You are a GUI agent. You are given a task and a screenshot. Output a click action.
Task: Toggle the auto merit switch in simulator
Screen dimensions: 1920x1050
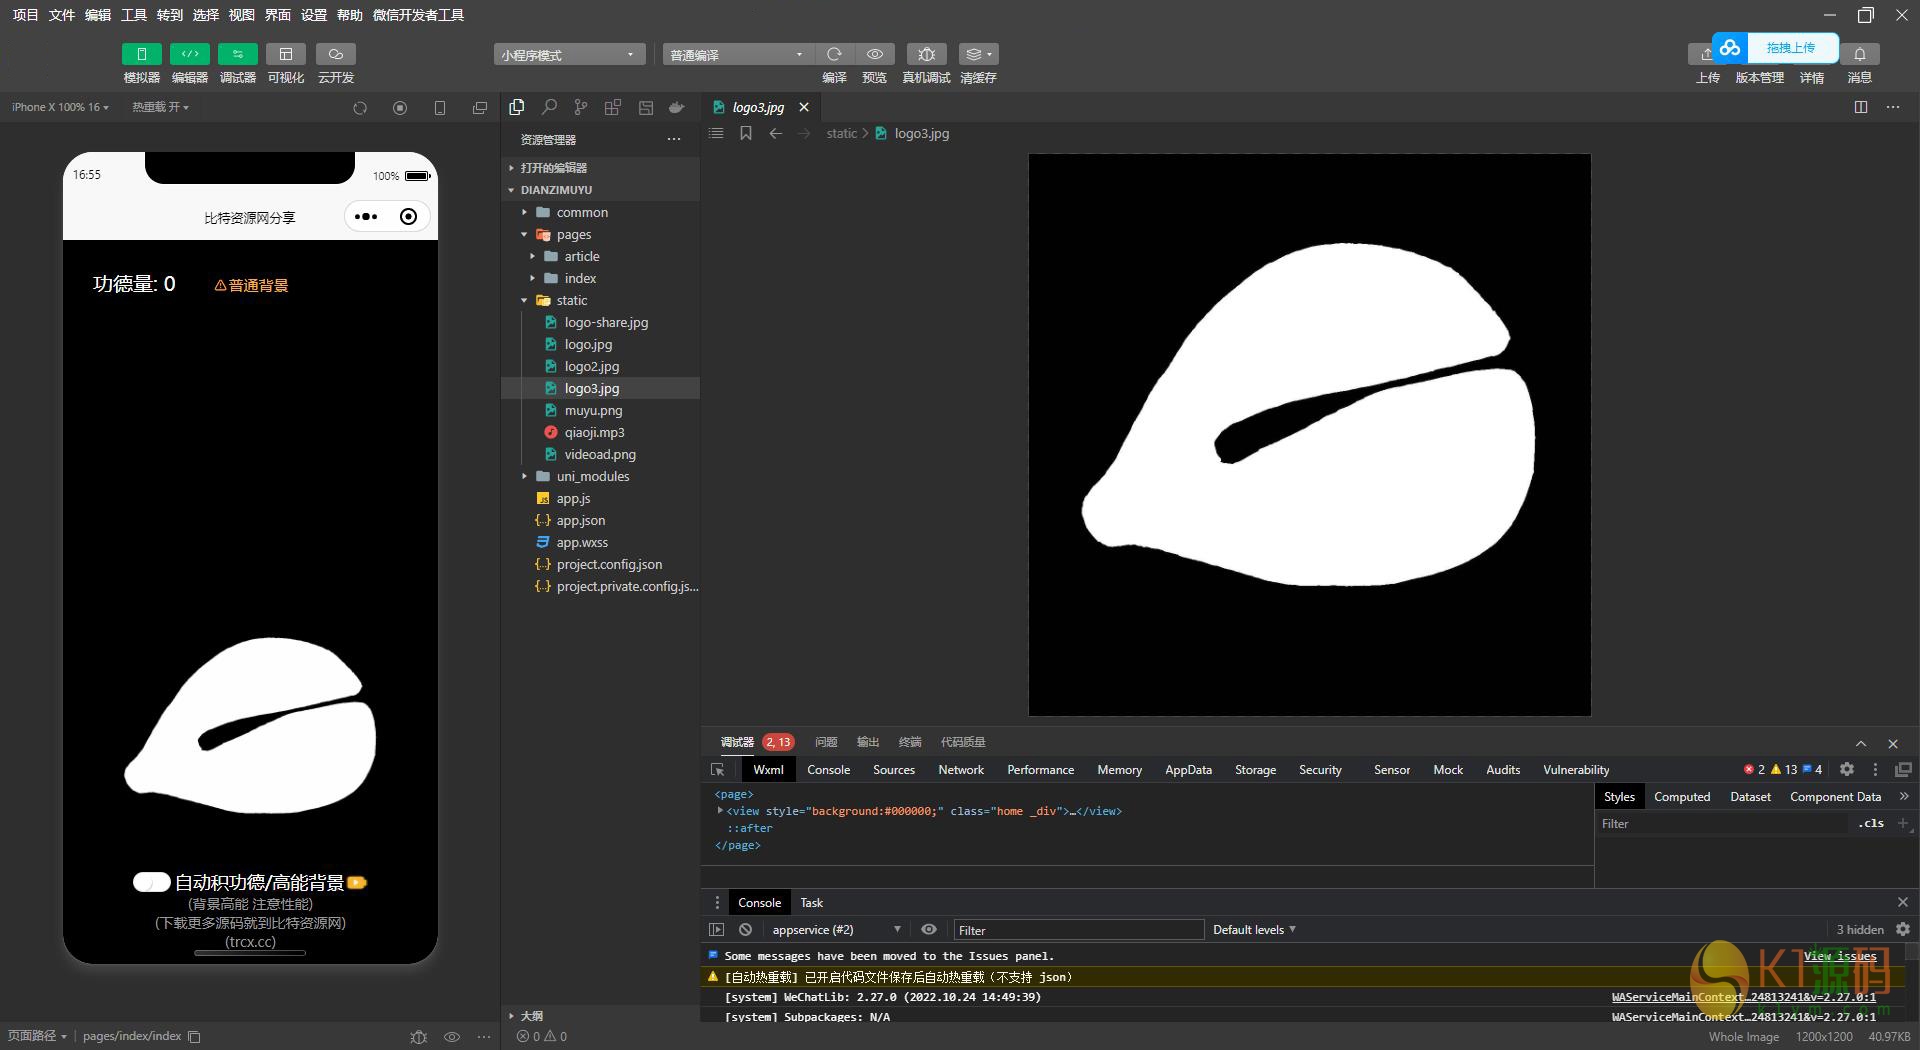pyautogui.click(x=152, y=882)
